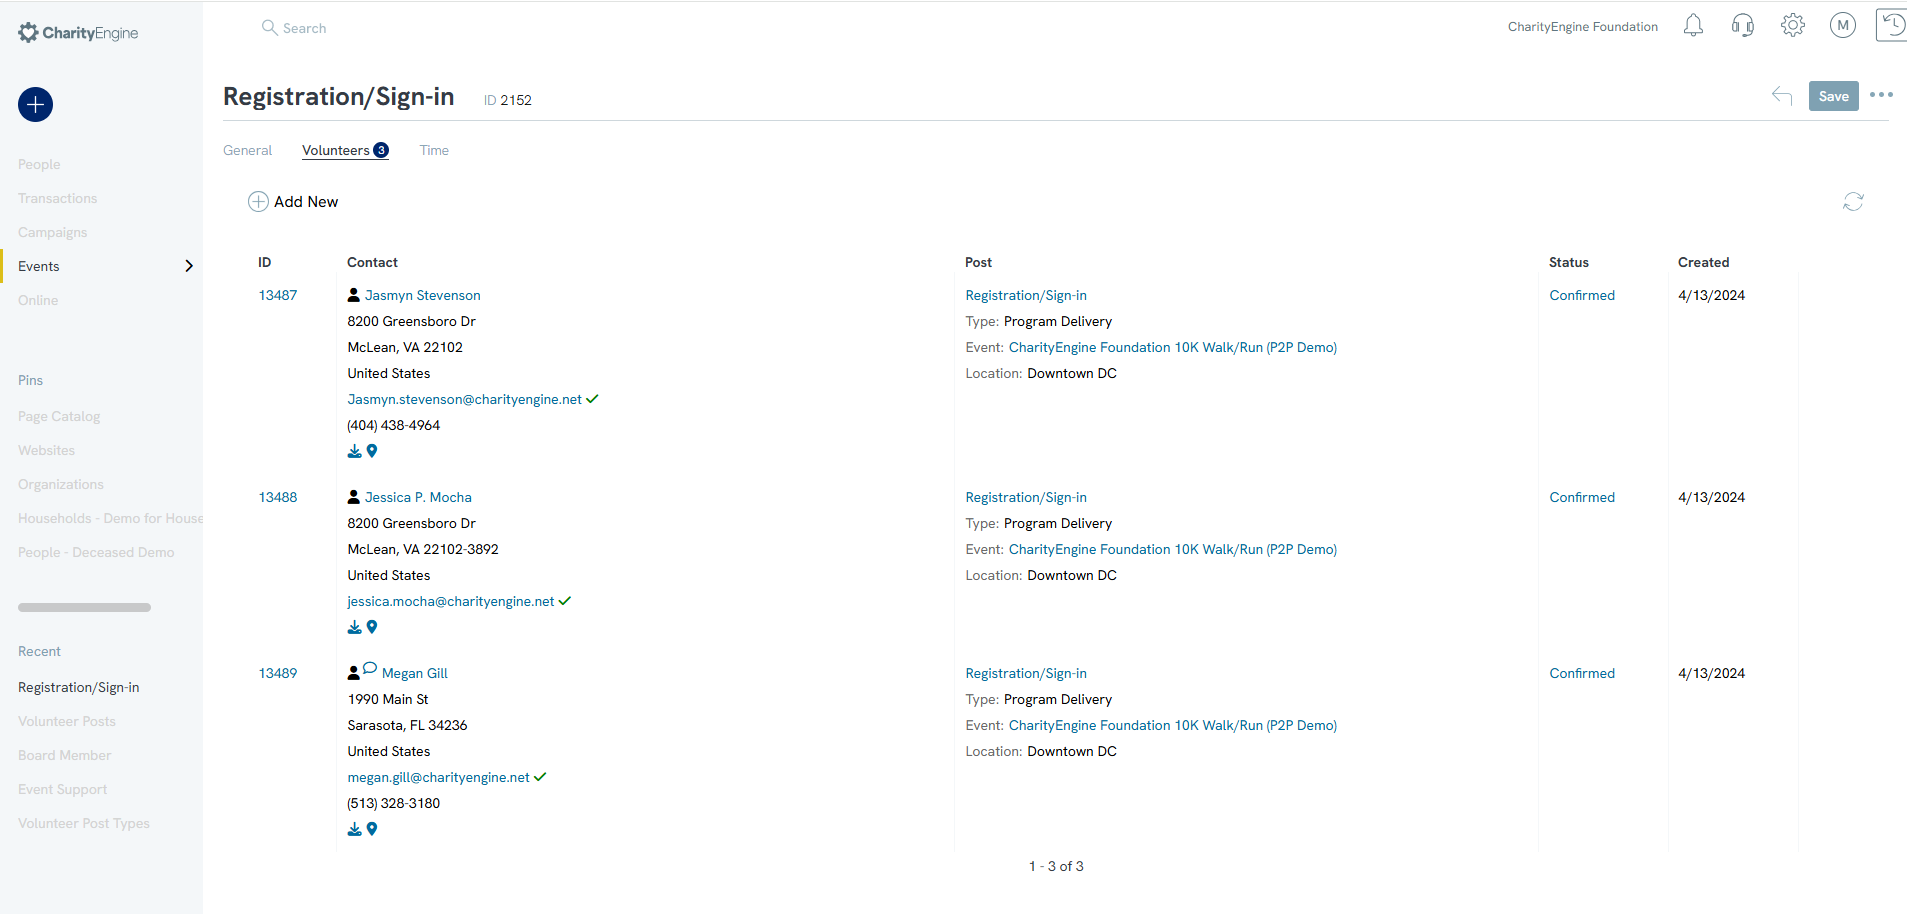Click the download icon under jessica.mocha email
Image resolution: width=1907 pixels, height=914 pixels.
(354, 628)
